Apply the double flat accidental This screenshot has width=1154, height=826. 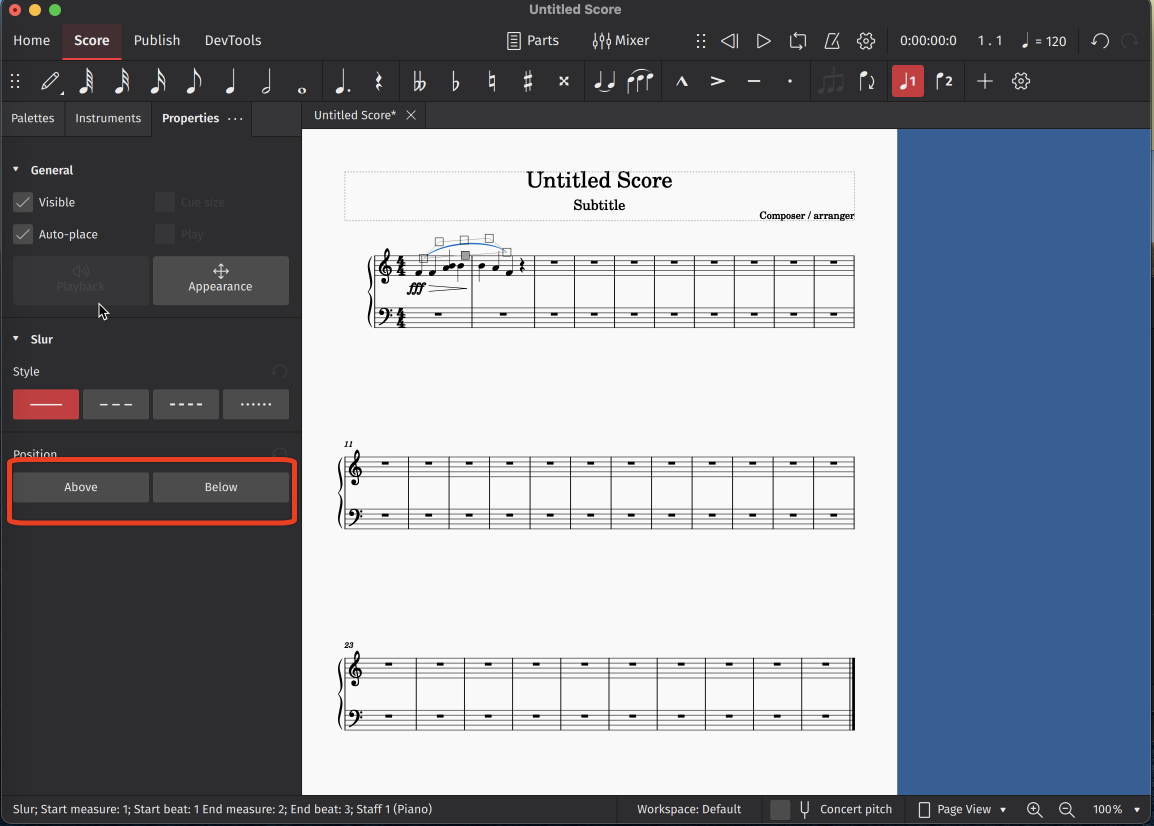point(420,81)
